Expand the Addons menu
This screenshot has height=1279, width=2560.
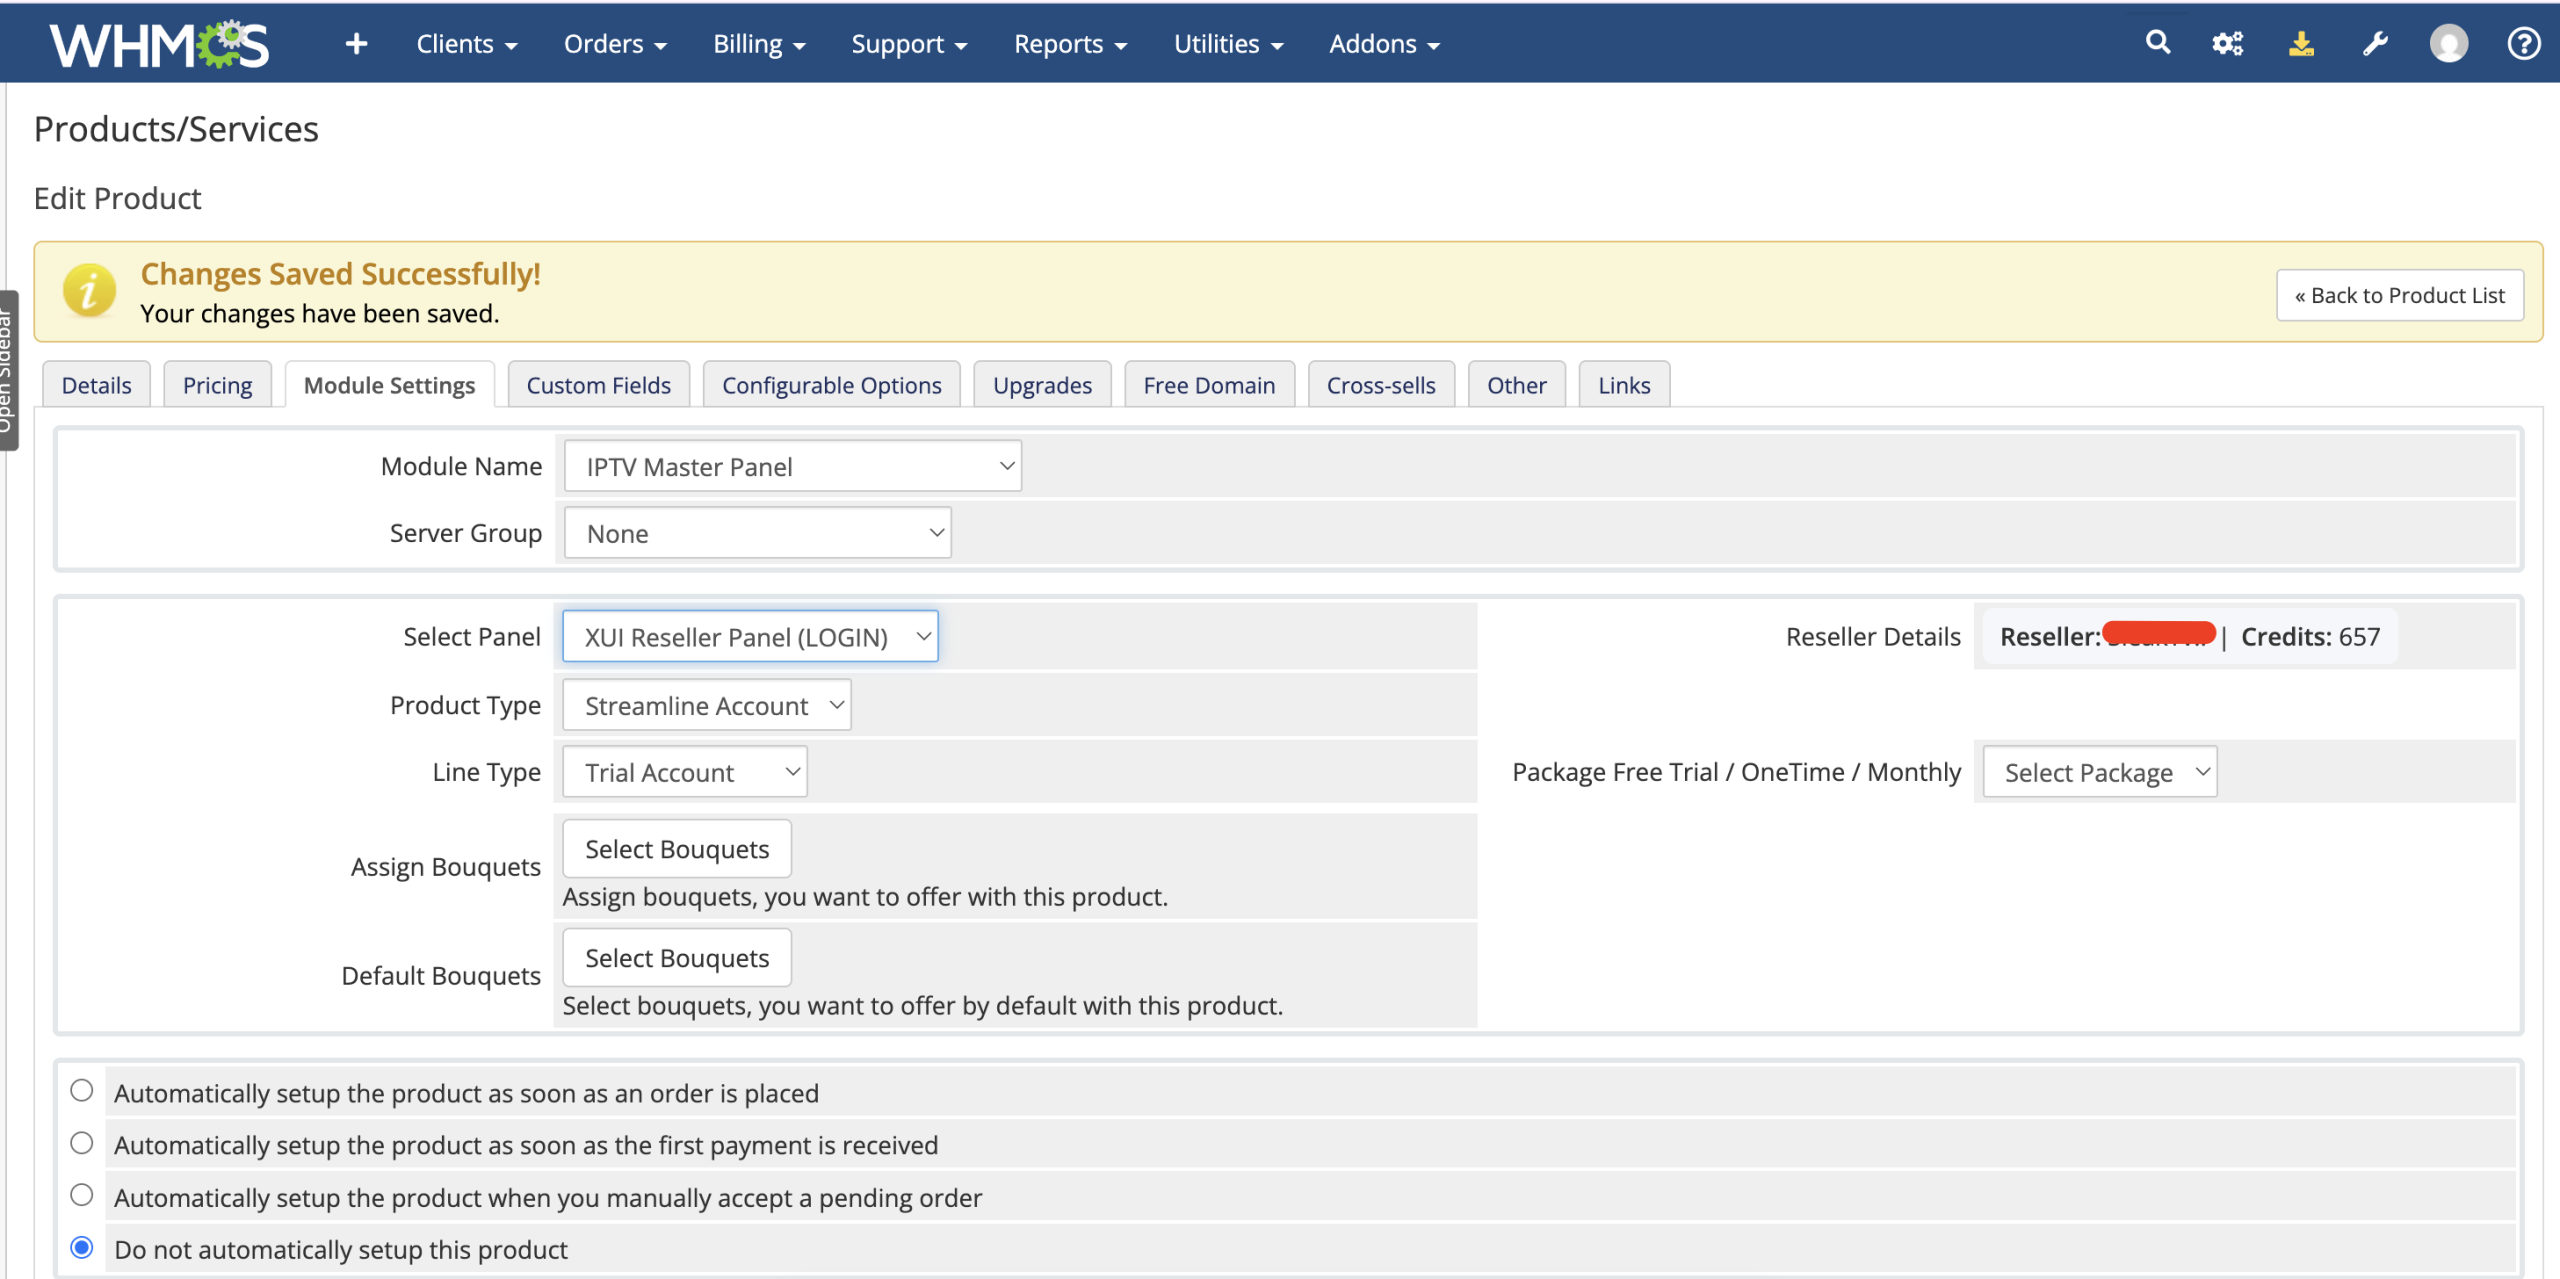pos(1384,44)
